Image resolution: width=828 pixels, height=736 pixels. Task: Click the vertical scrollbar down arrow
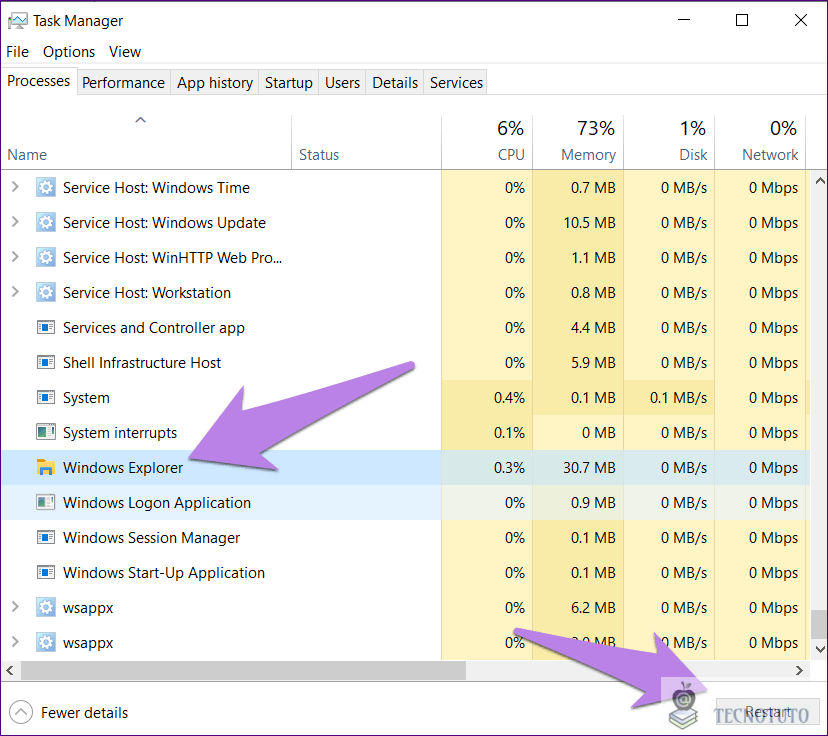pos(820,649)
